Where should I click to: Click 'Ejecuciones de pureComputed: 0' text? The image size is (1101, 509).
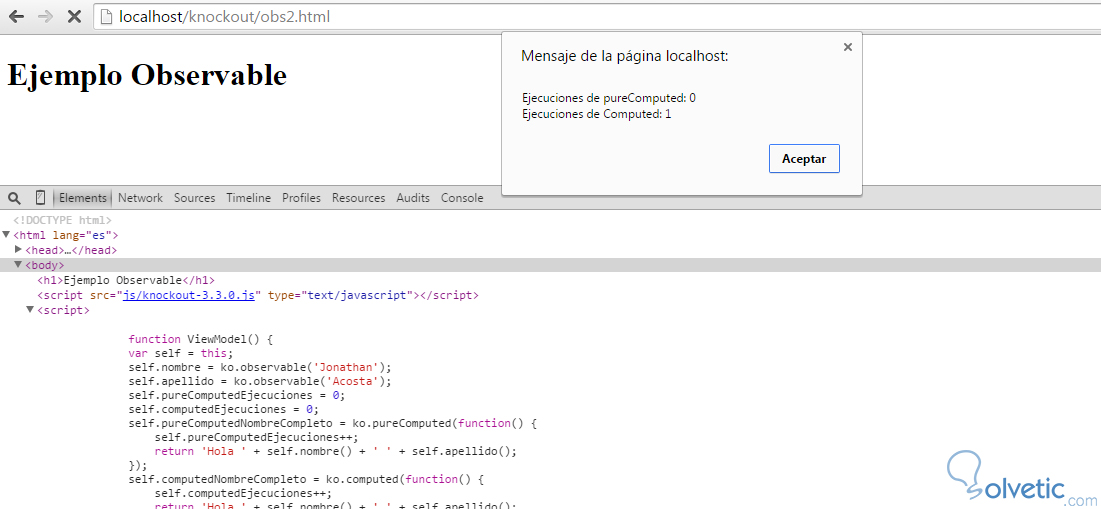pyautogui.click(x=609, y=98)
